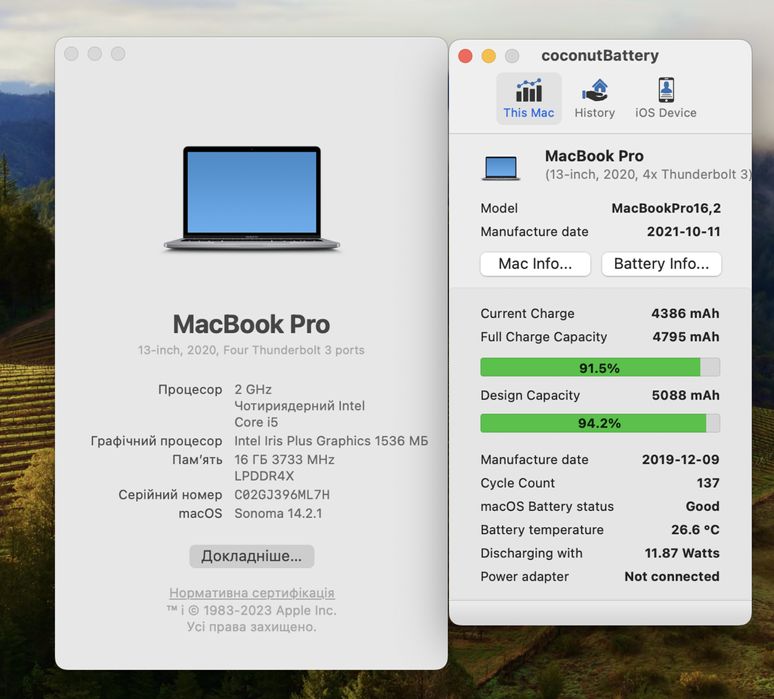The width and height of the screenshot is (774, 699).
Task: Minimize coconutBattery with the yellow button
Action: tap(489, 56)
